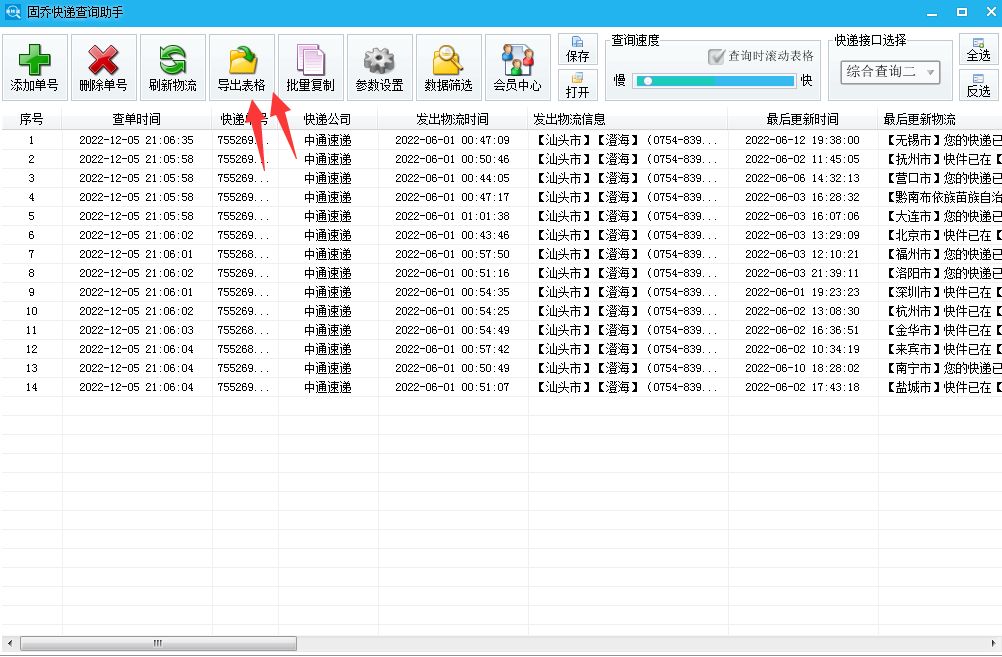Enable the 查询时滚动表格 scroll checkbox
This screenshot has height=657, width=1002.
(x=717, y=57)
